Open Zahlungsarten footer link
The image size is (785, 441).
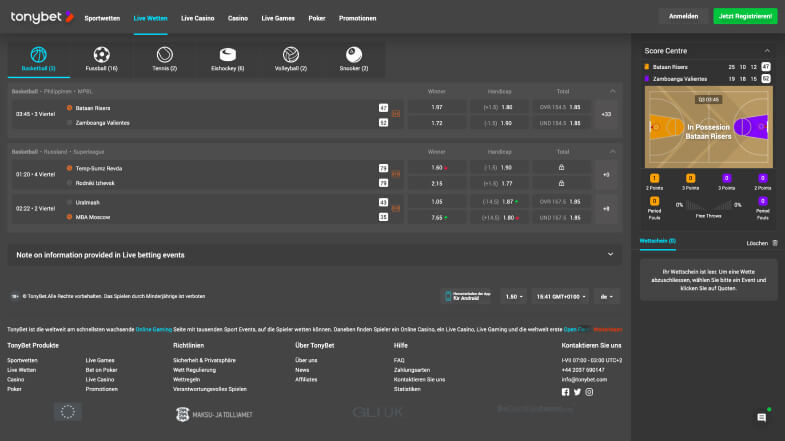[x=412, y=370]
